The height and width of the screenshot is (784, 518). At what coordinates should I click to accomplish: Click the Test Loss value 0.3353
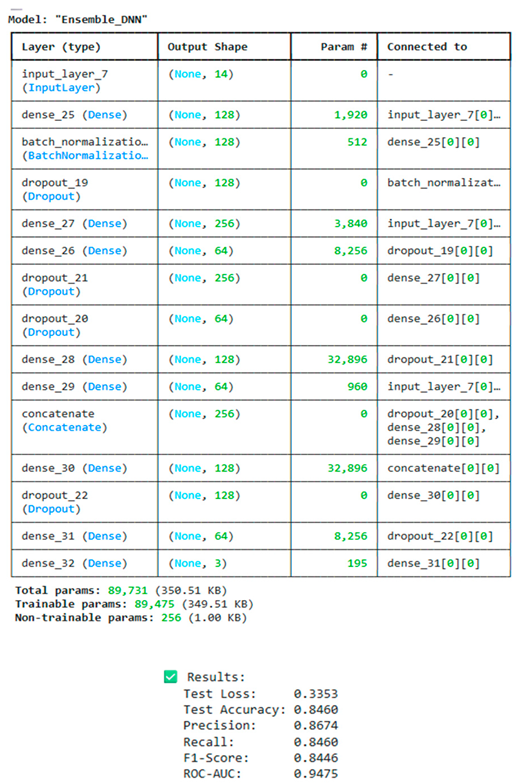316,694
